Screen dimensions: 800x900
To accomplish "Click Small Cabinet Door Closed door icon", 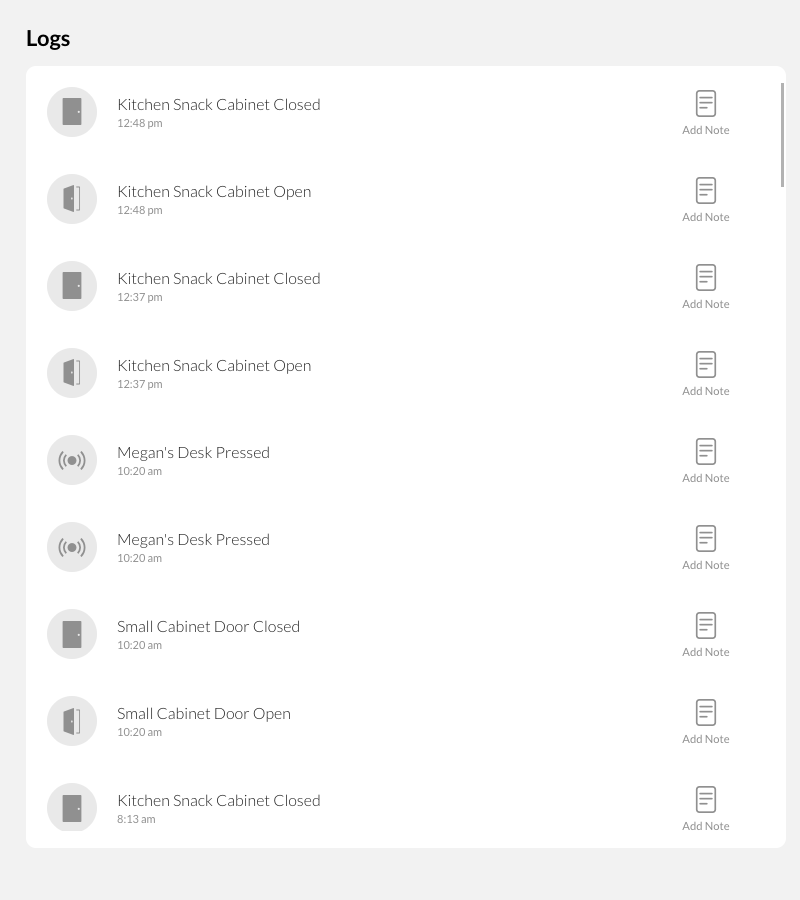I will pos(72,634).
